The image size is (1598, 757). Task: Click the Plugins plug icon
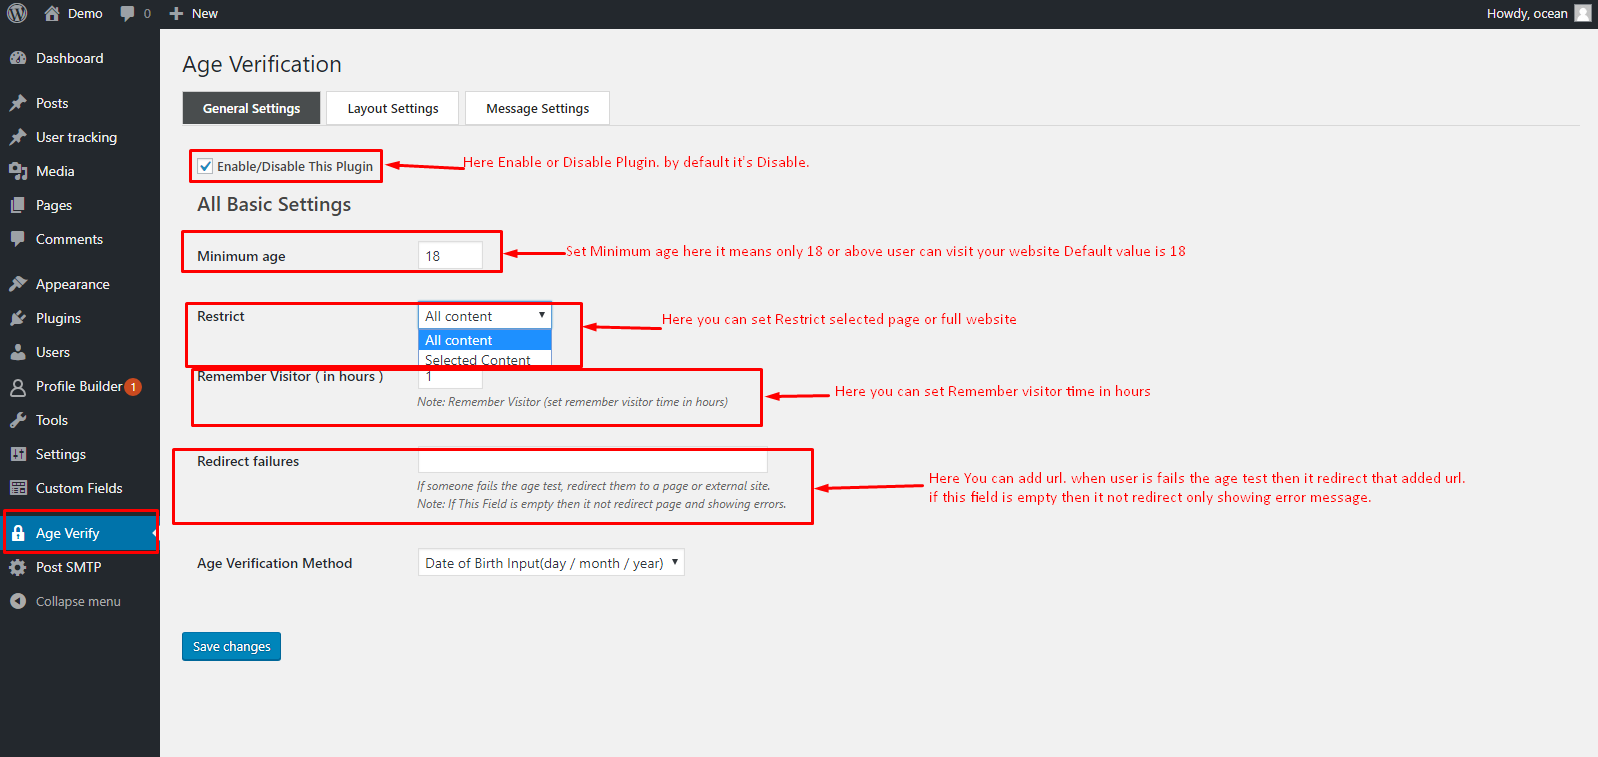[18, 318]
